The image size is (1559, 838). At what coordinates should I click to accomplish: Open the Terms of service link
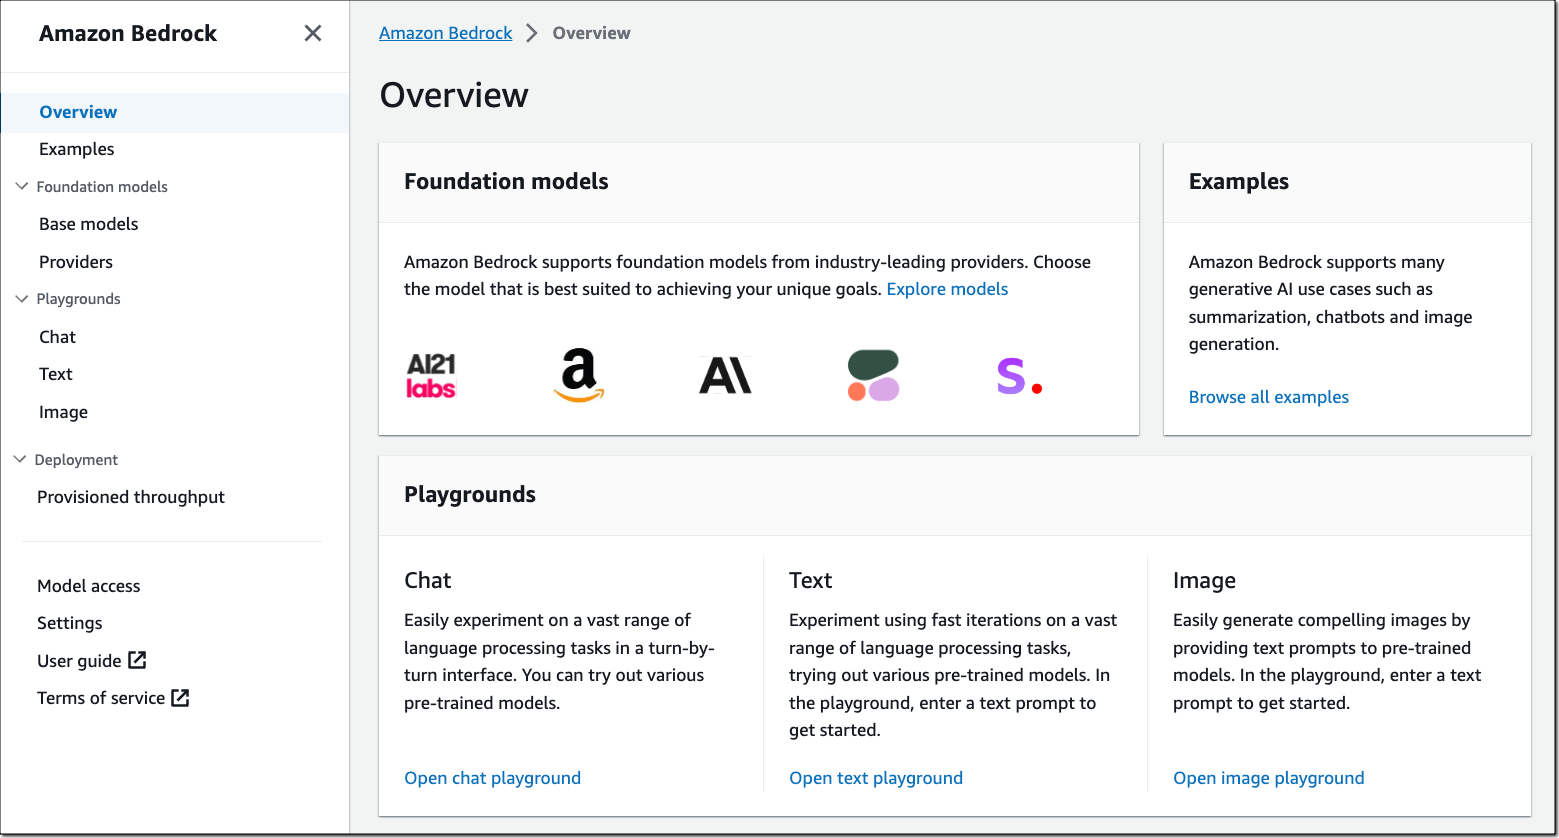point(101,698)
